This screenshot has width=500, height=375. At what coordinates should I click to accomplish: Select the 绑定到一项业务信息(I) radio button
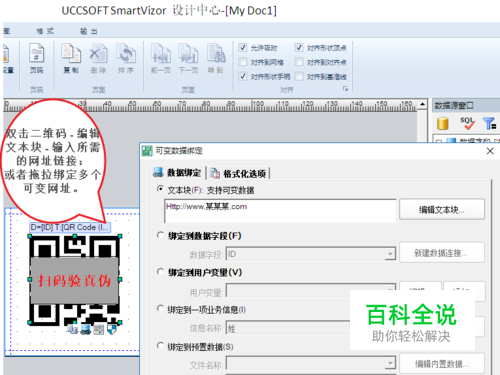[160, 309]
